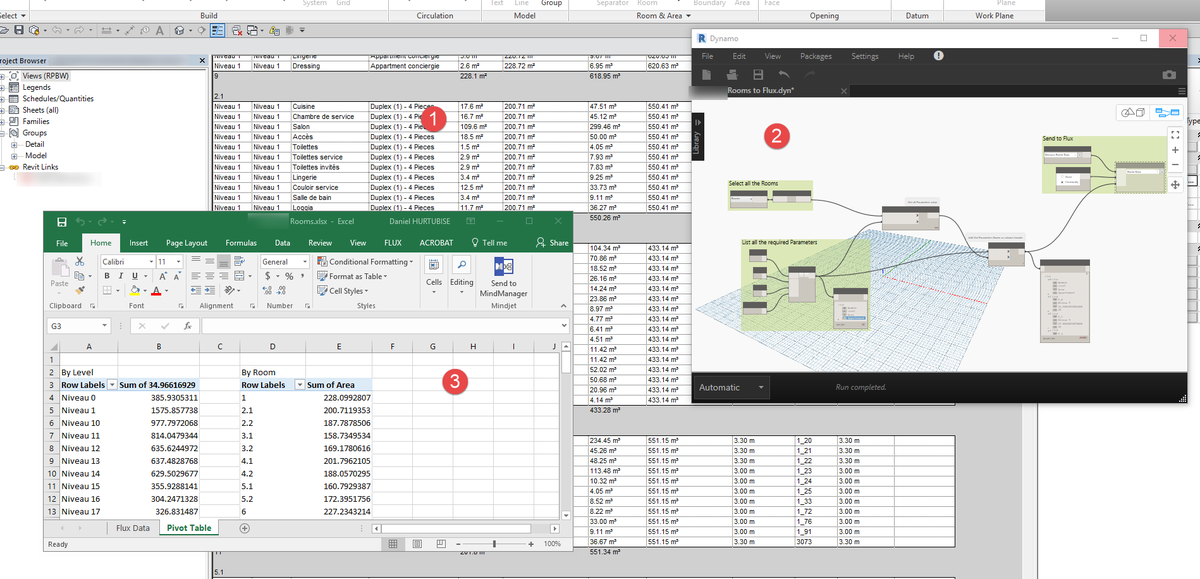Image resolution: width=1200 pixels, height=579 pixels.
Task: Click the Cut scissors icon in Excel
Action: point(81,261)
